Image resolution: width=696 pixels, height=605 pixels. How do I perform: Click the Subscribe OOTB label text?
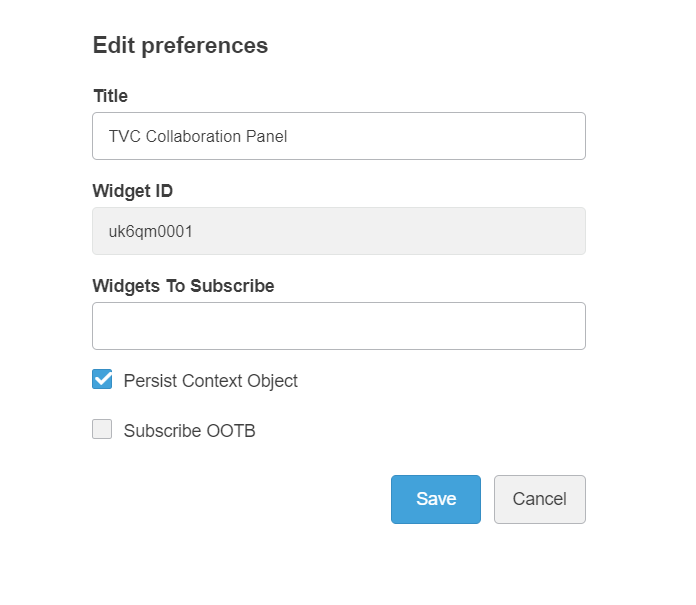pos(189,432)
